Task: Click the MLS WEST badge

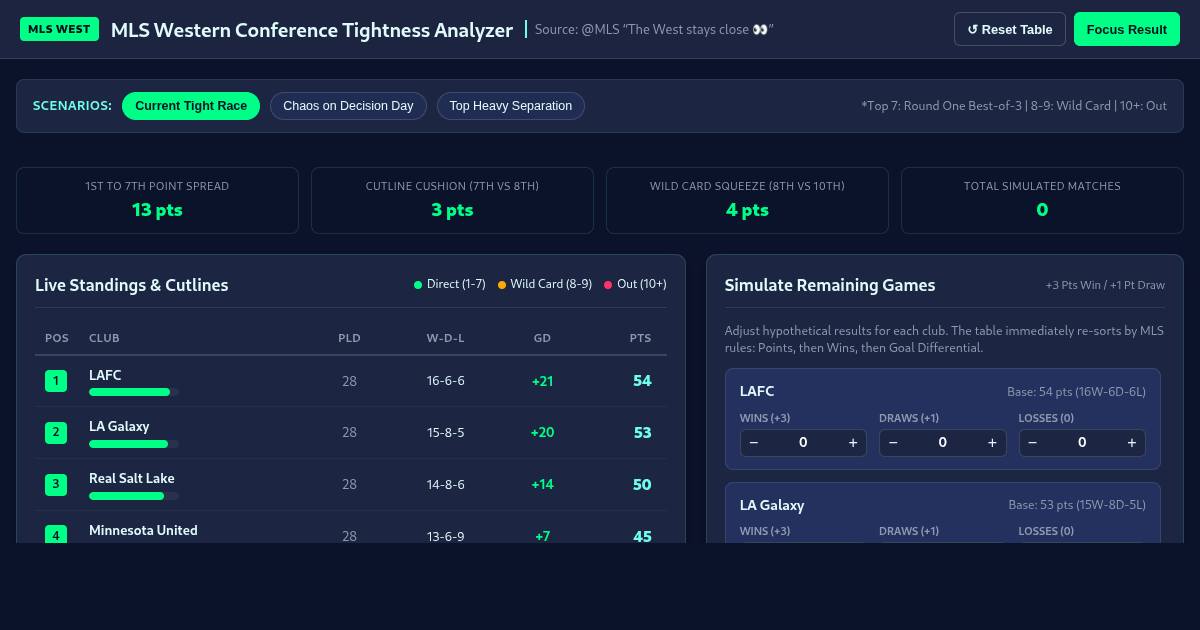Action: [59, 29]
